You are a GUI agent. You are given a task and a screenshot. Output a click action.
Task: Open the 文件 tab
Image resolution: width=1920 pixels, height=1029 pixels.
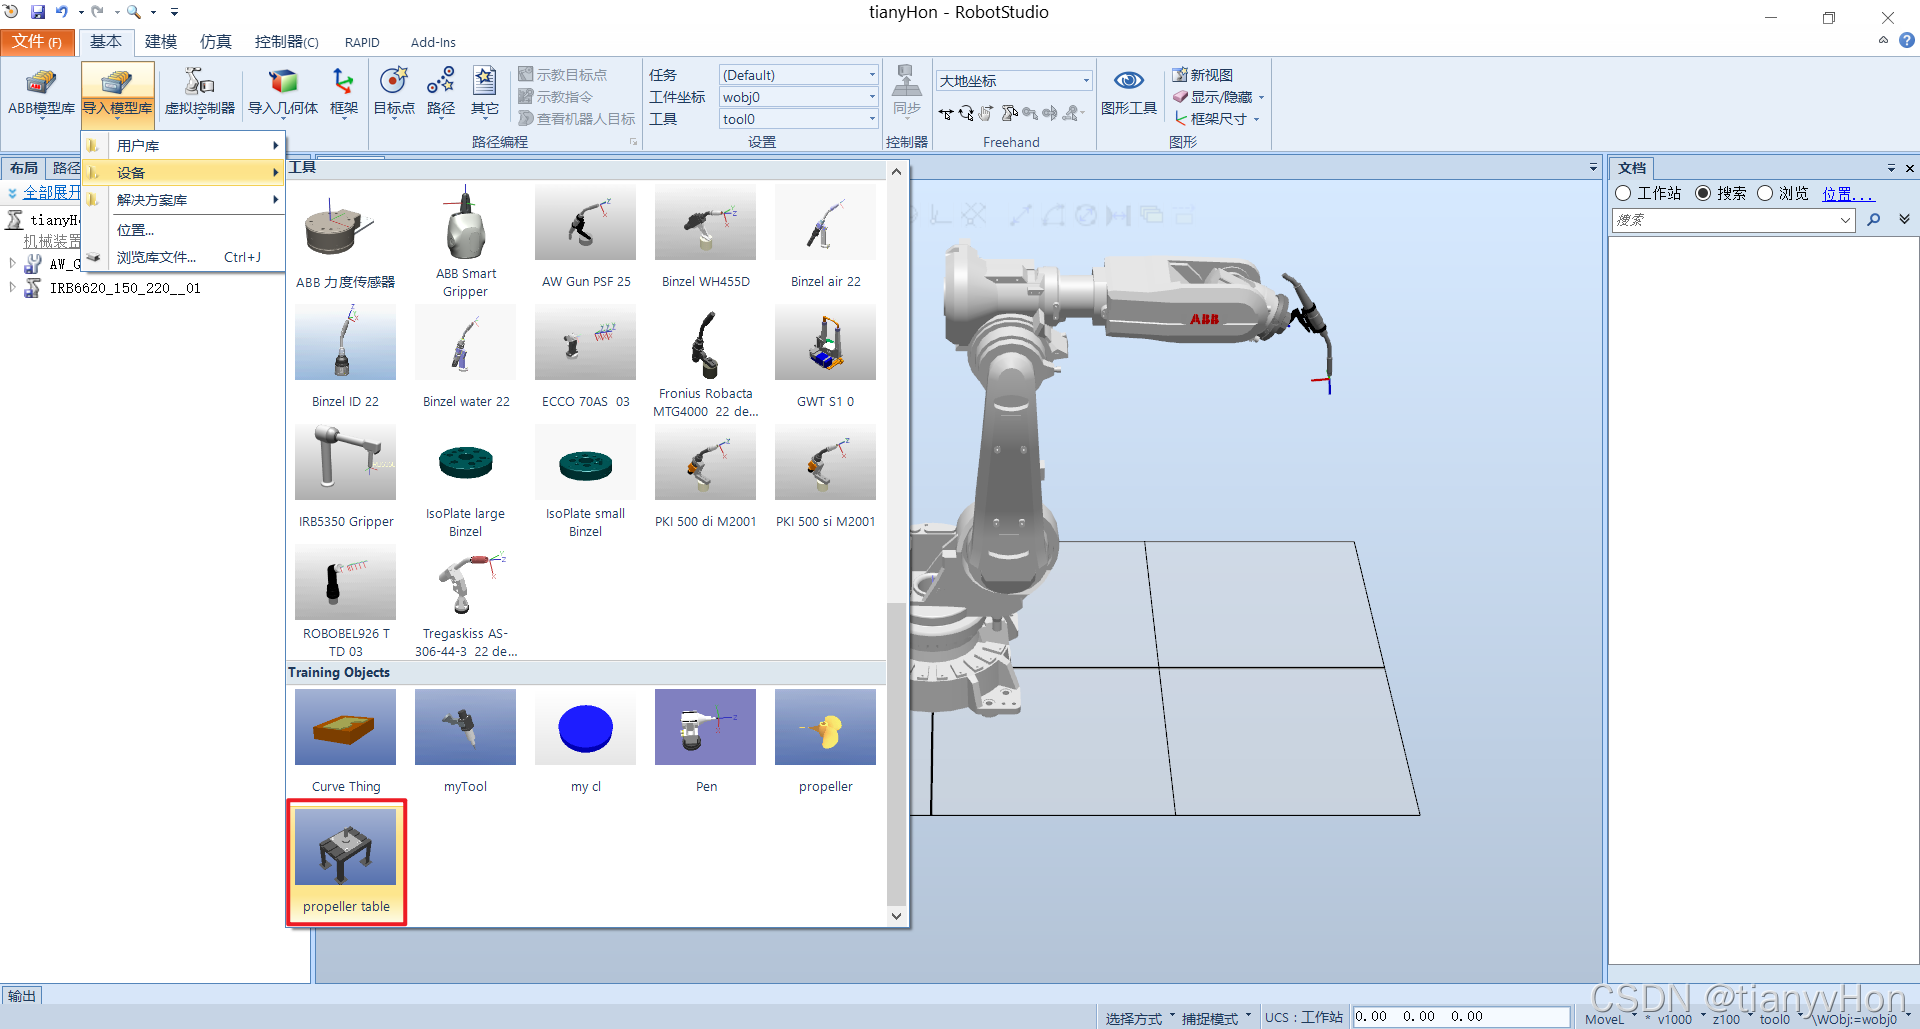38,42
